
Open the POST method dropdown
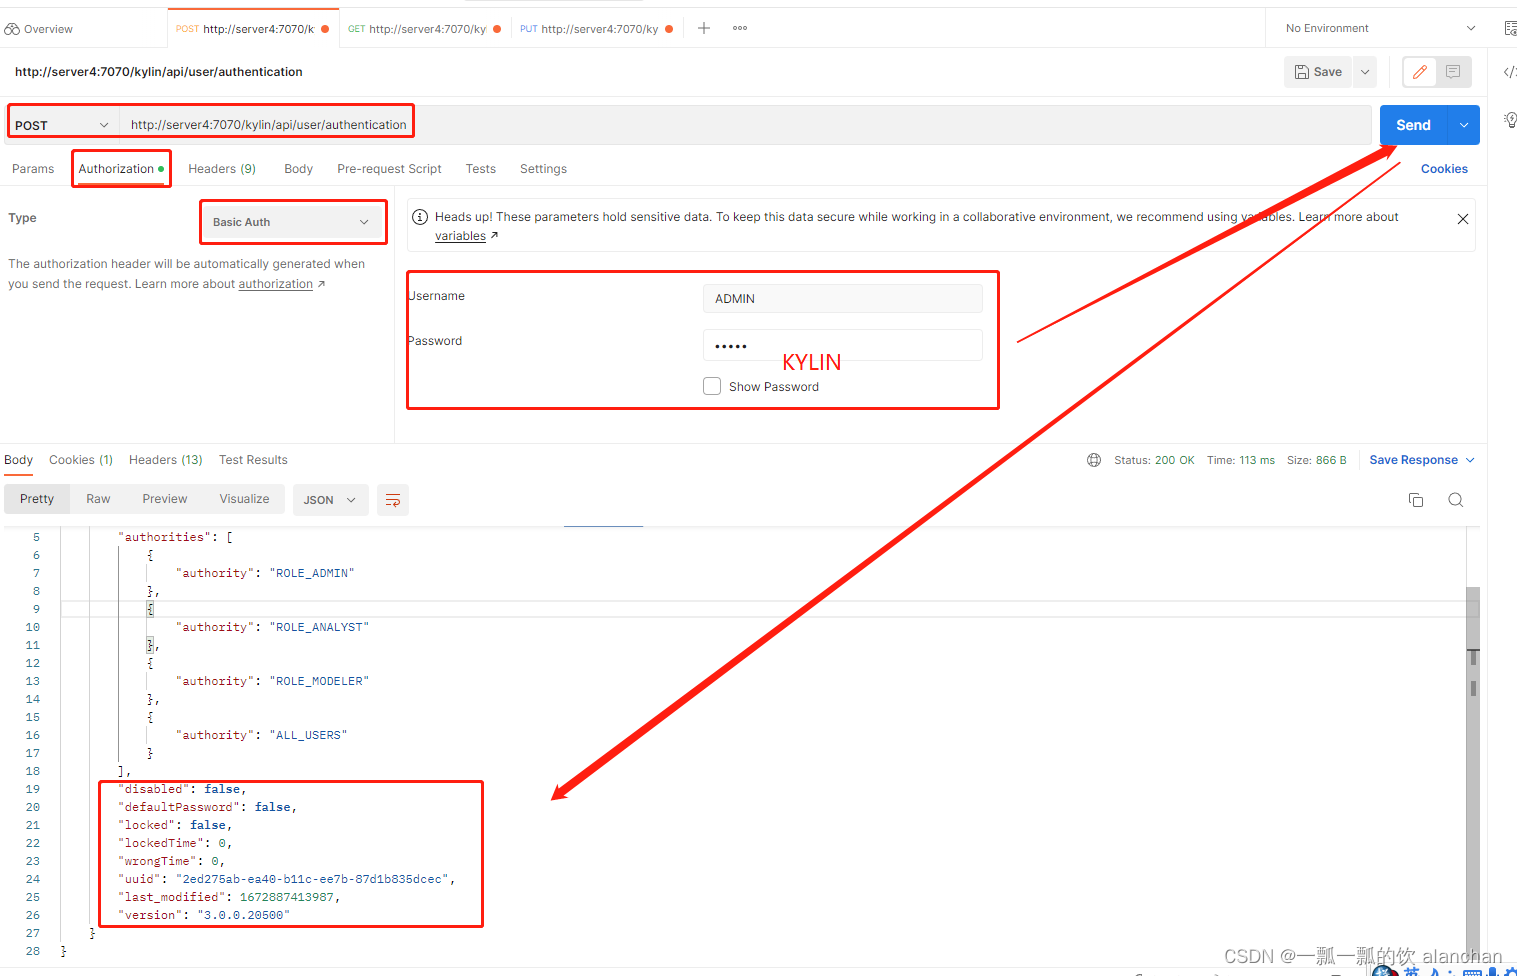click(62, 125)
